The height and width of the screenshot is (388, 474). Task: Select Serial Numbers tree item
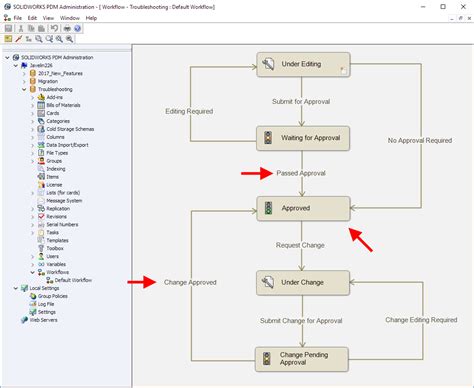[62, 224]
